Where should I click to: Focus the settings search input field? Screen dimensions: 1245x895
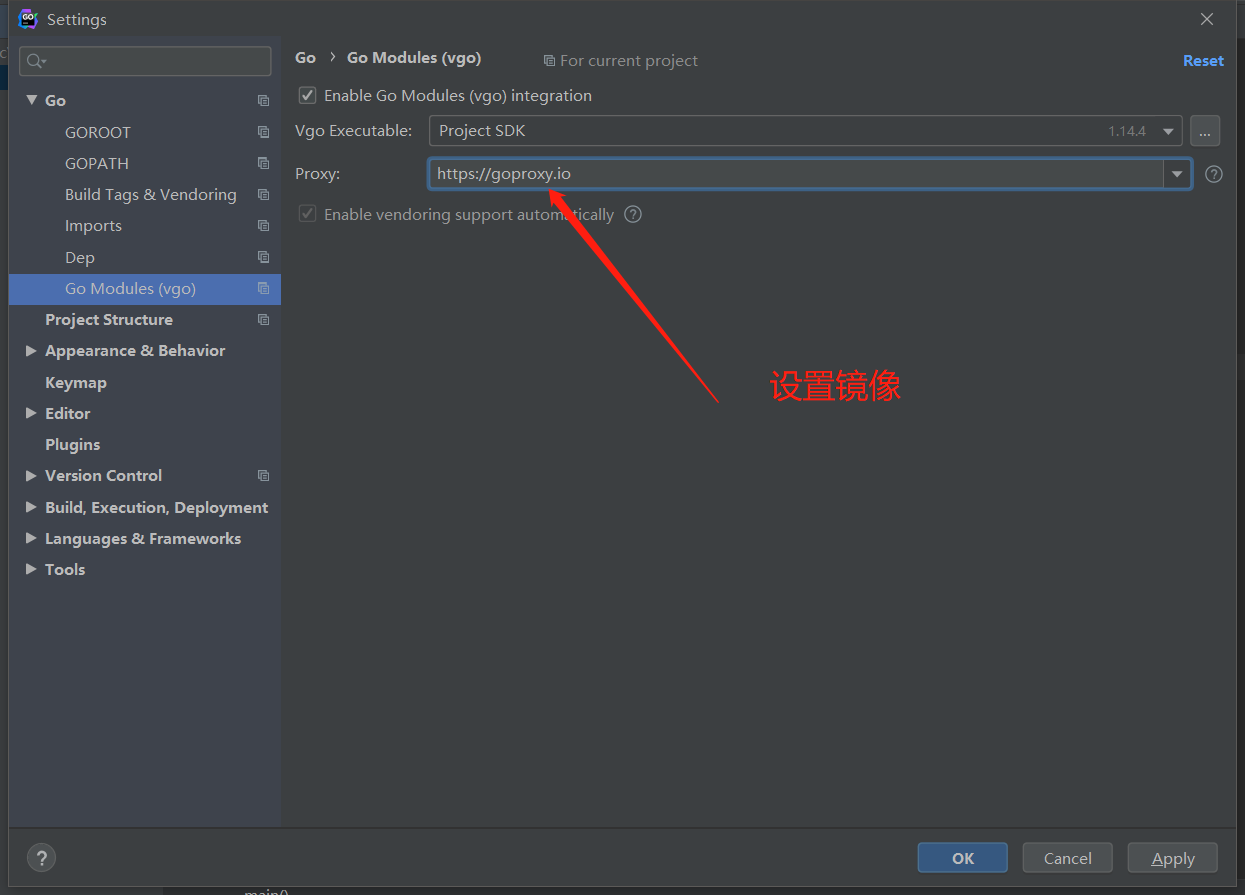pos(145,61)
